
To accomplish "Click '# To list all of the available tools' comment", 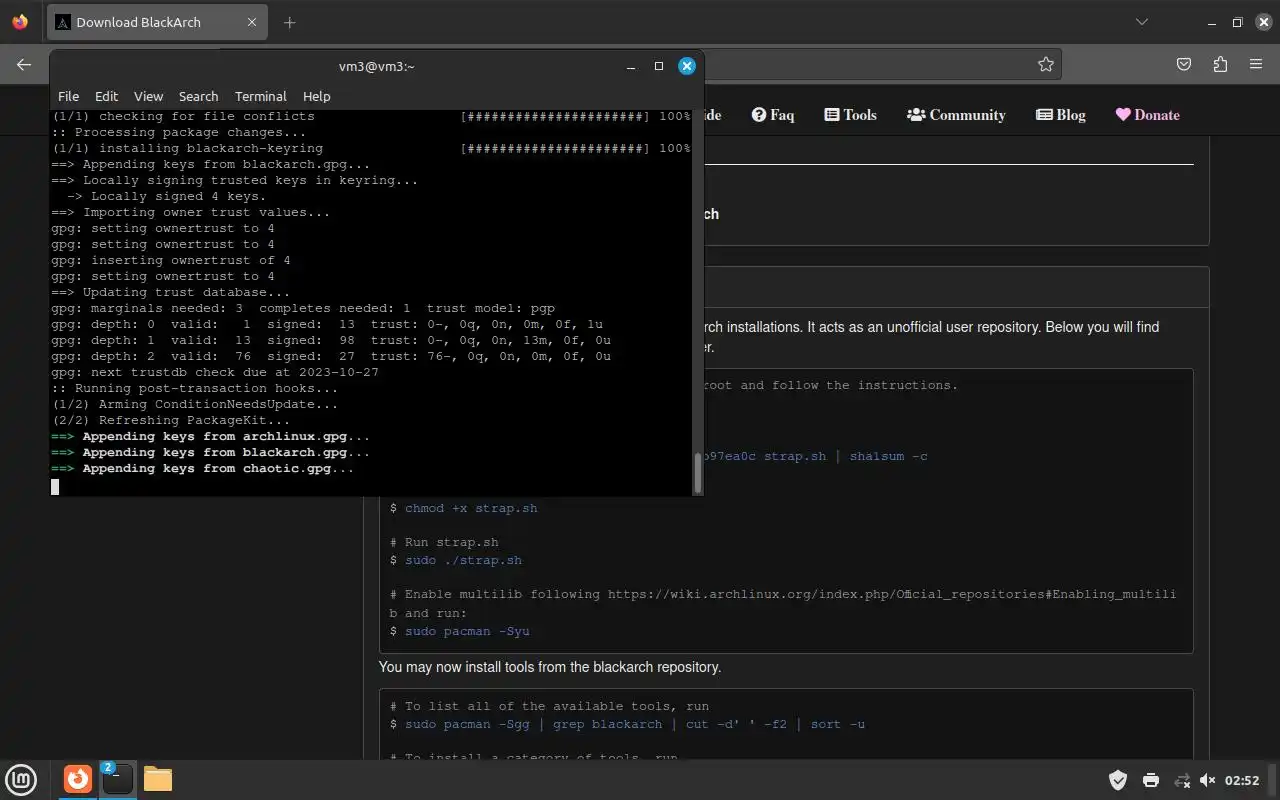I will coord(549,706).
